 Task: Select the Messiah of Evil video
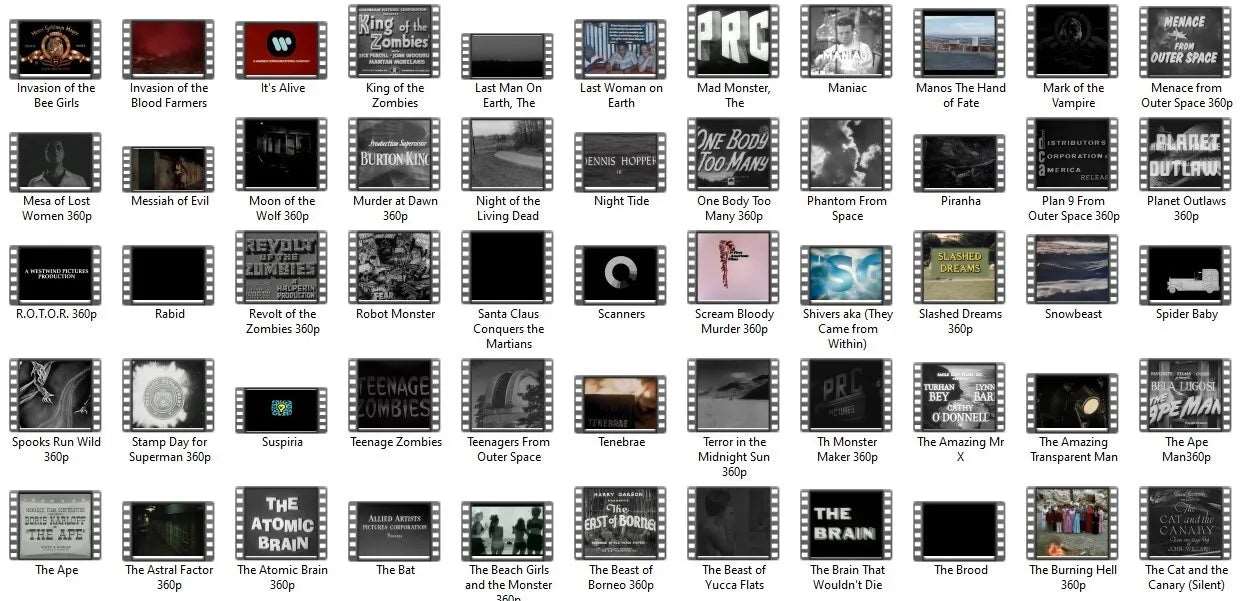pyautogui.click(x=169, y=169)
